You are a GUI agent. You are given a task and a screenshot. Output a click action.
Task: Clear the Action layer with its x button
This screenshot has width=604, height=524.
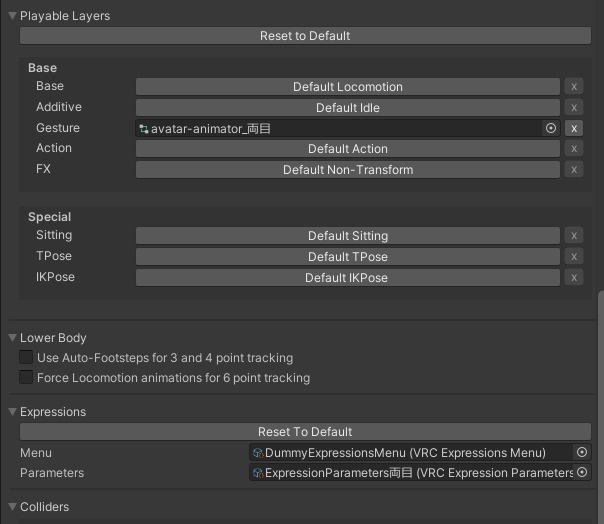tap(574, 149)
